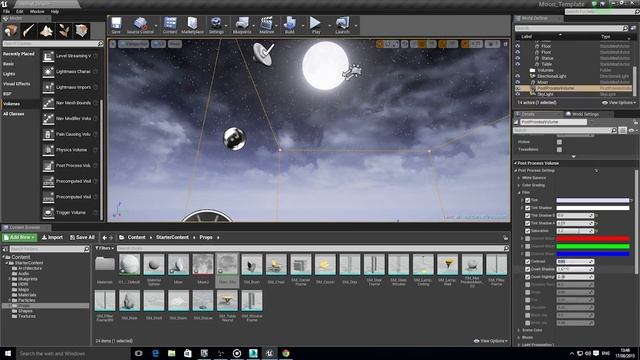Viewport: 640px width, 360px height.
Task: Select the Geometry Editing mode icon
Action: 81,31
